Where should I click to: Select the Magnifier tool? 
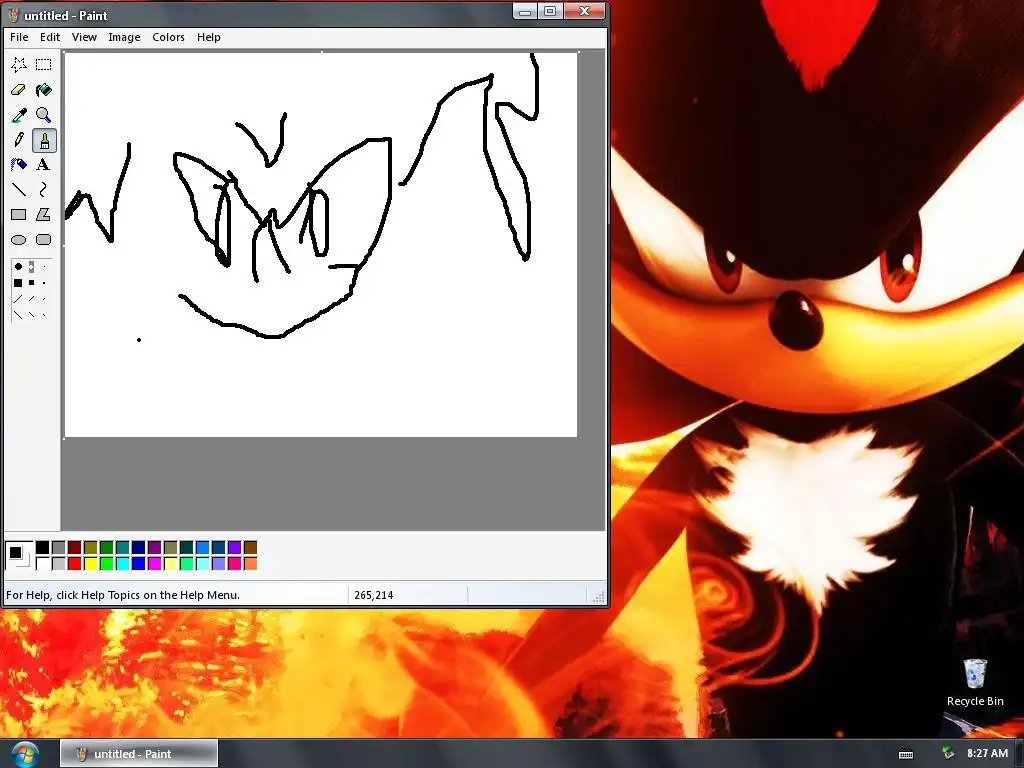(x=44, y=115)
